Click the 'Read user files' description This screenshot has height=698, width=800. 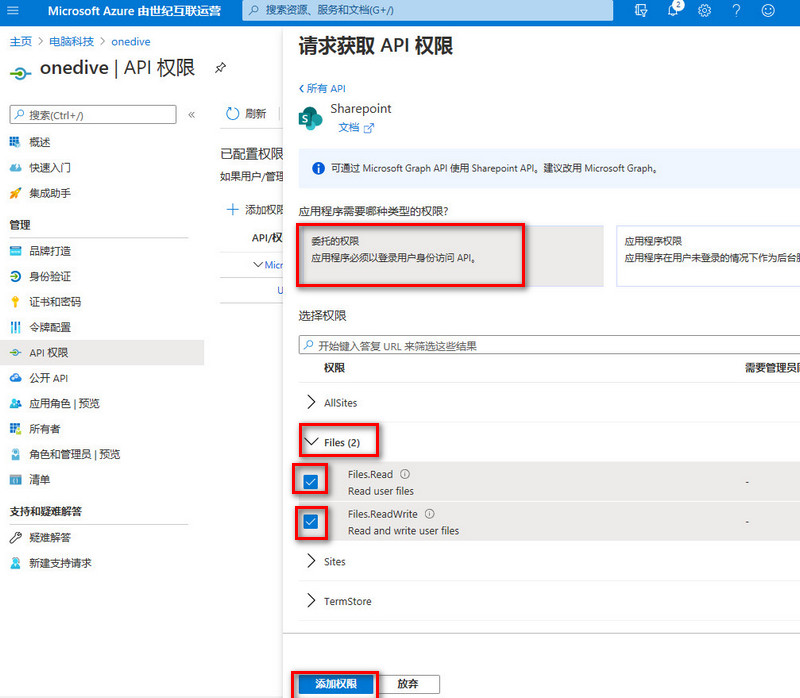click(381, 491)
